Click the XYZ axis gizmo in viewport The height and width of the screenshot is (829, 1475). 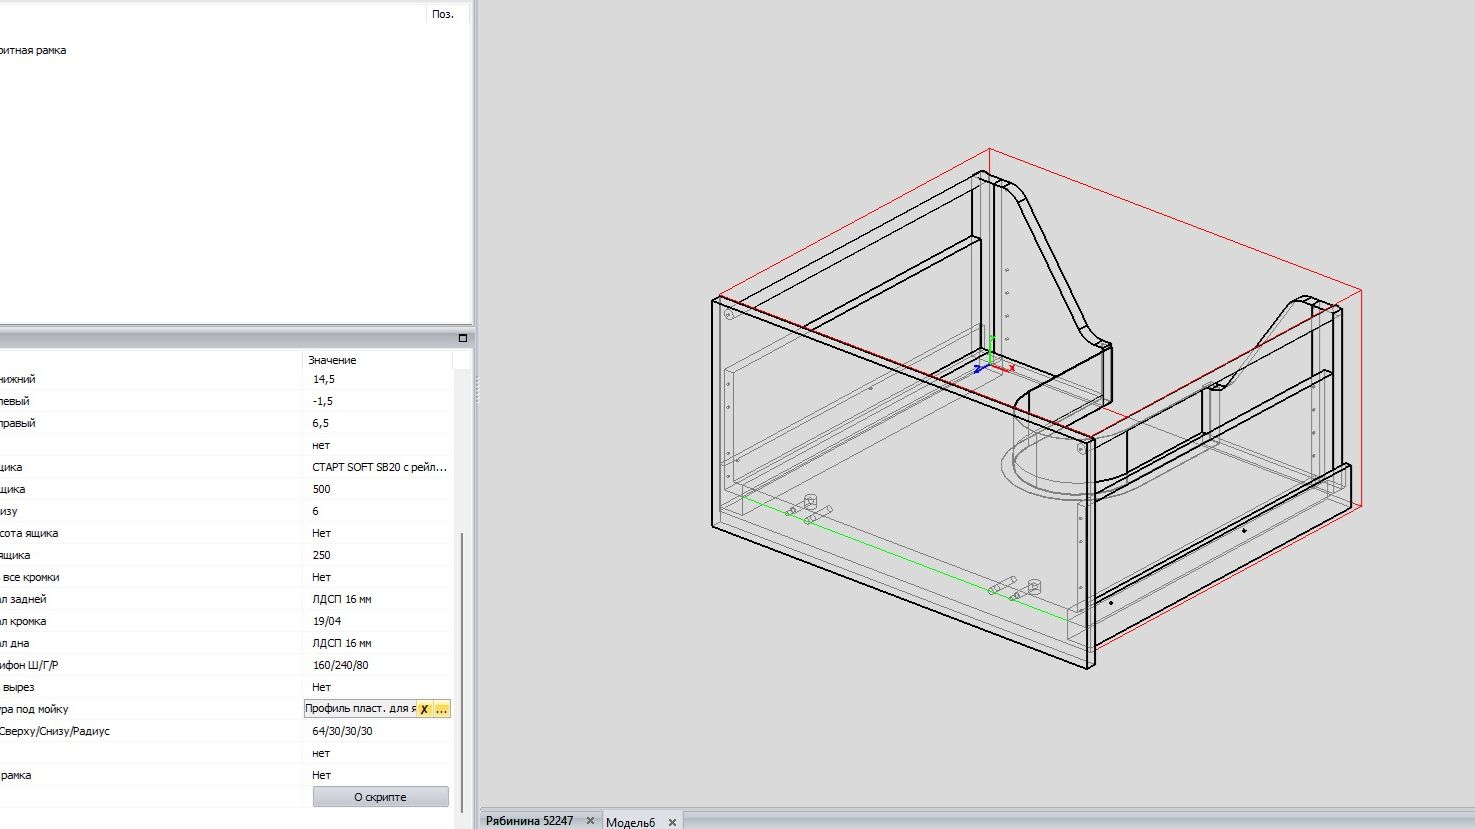click(990, 365)
